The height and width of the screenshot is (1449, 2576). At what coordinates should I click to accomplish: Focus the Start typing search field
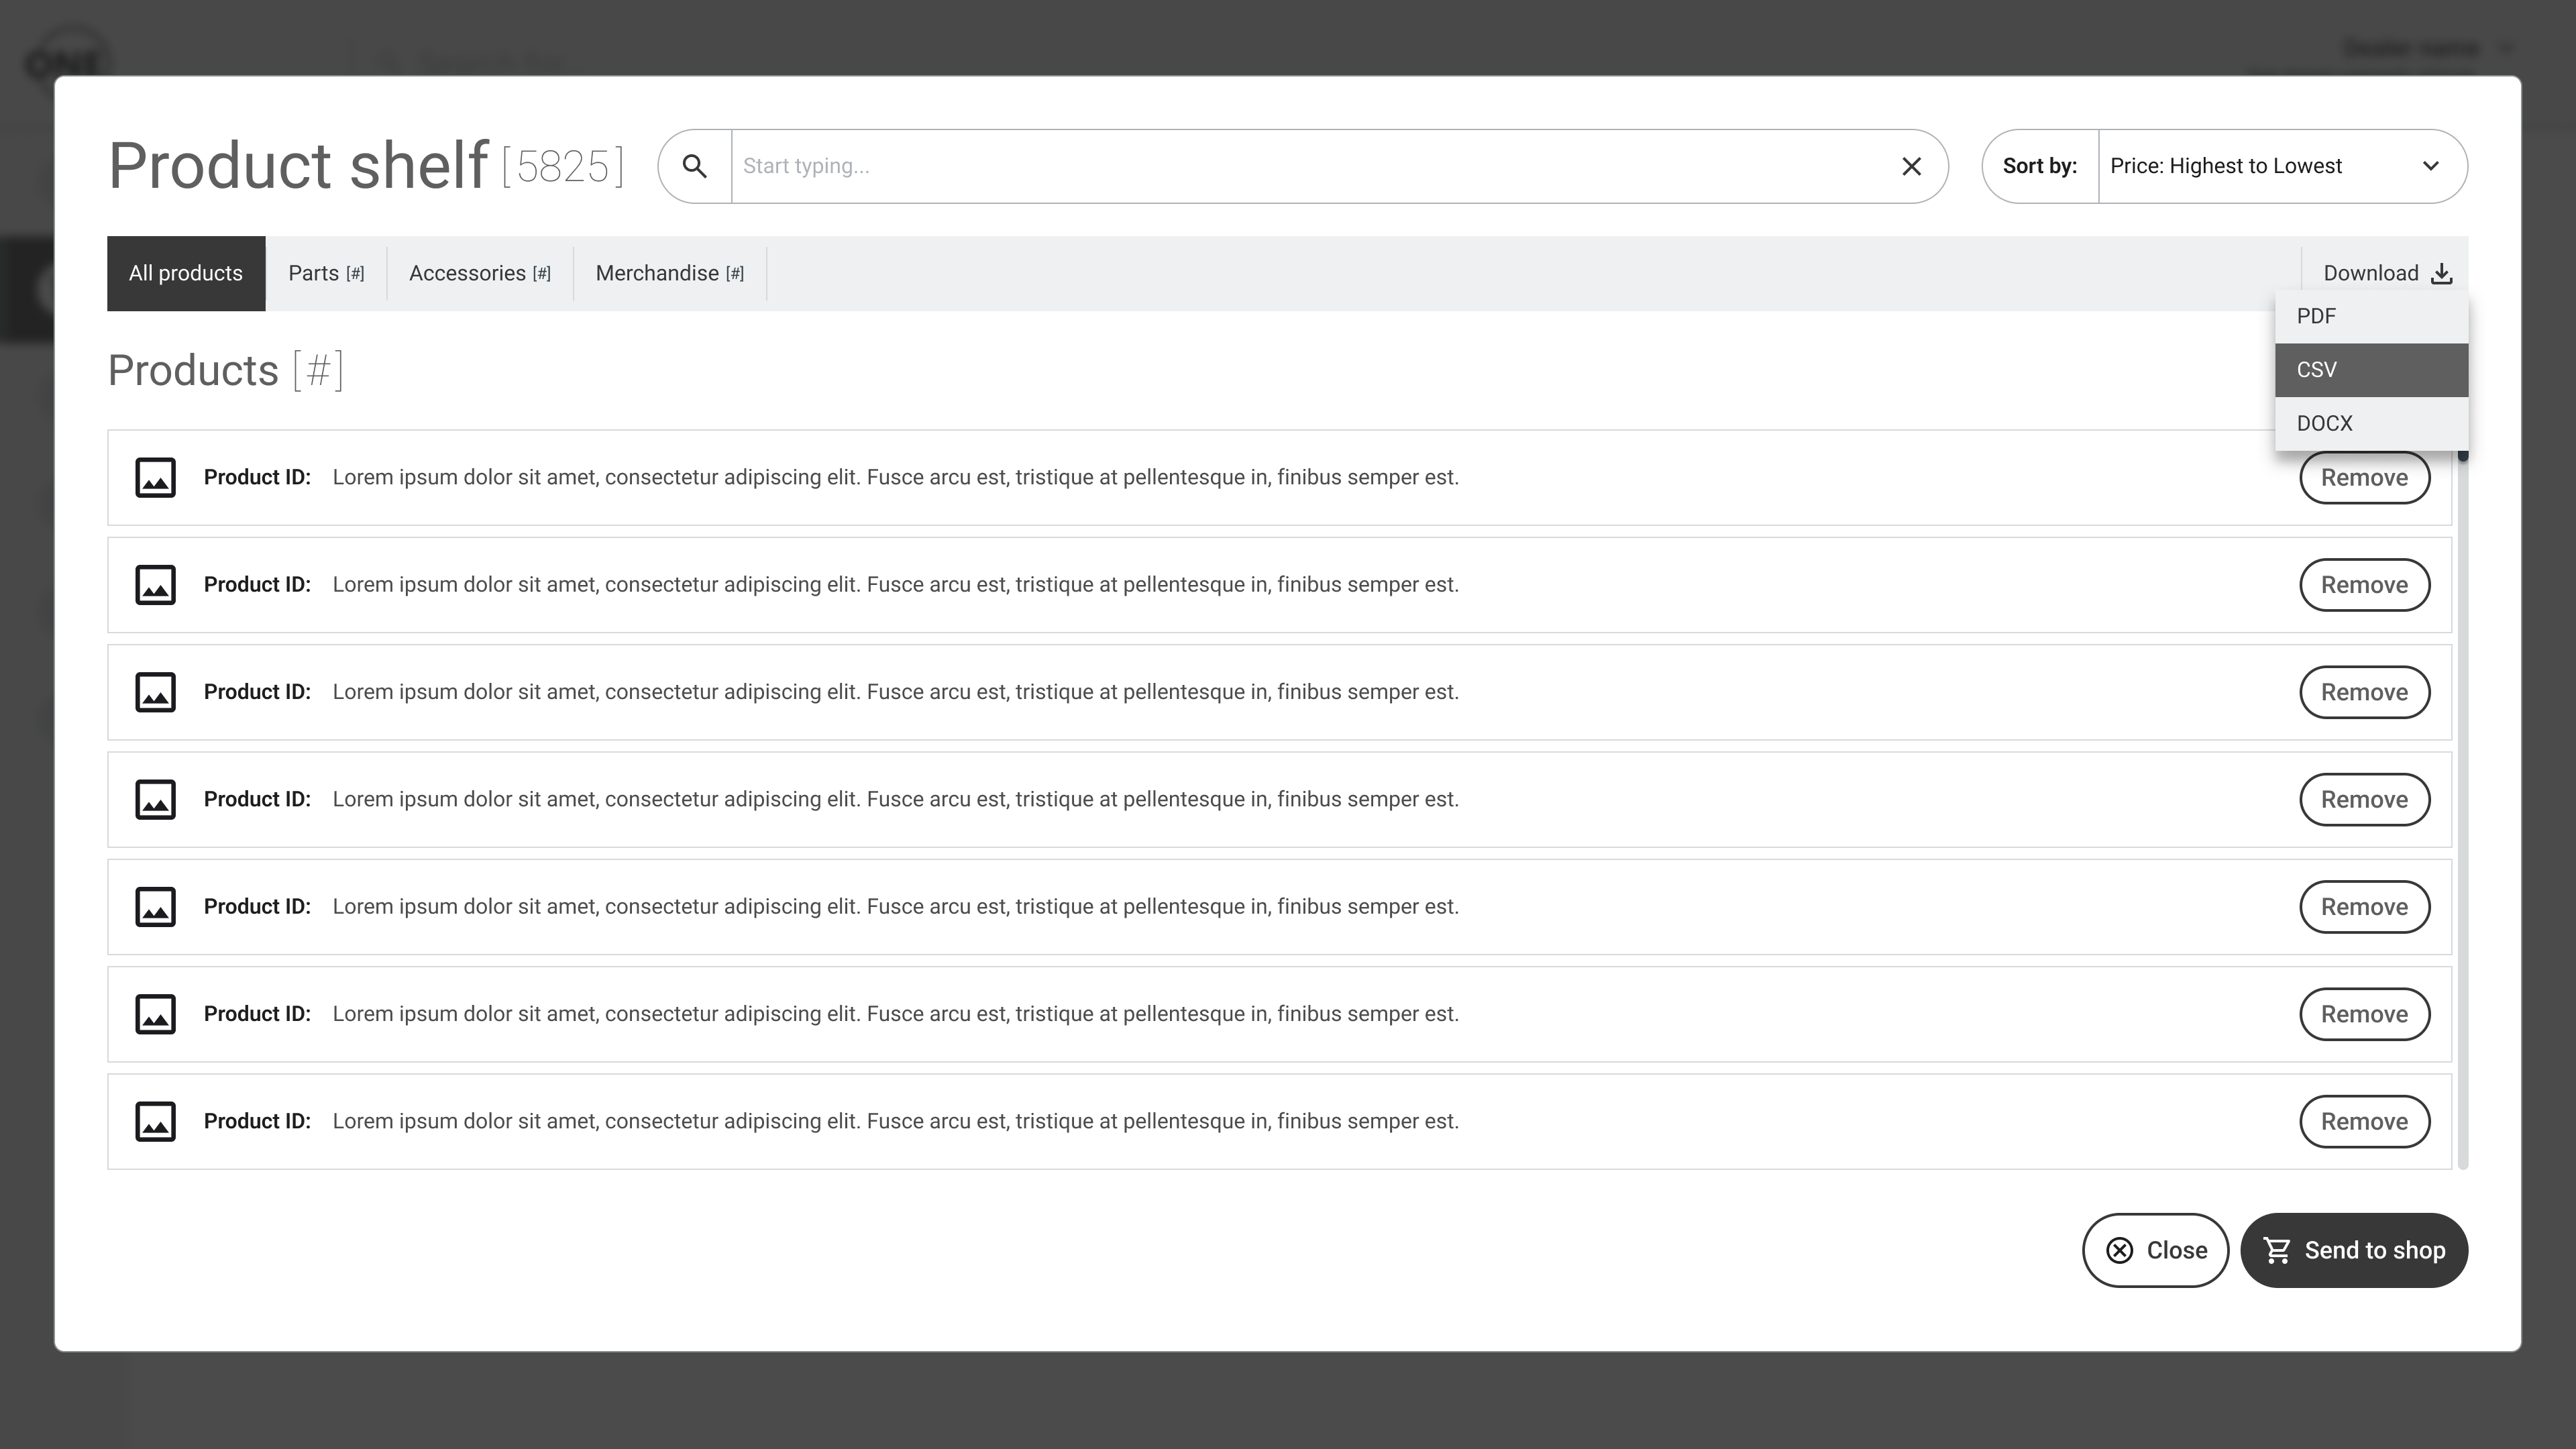click(1300, 166)
